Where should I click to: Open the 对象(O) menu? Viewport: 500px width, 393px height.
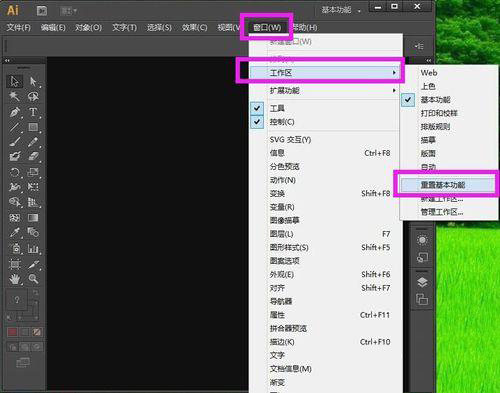tap(88, 27)
